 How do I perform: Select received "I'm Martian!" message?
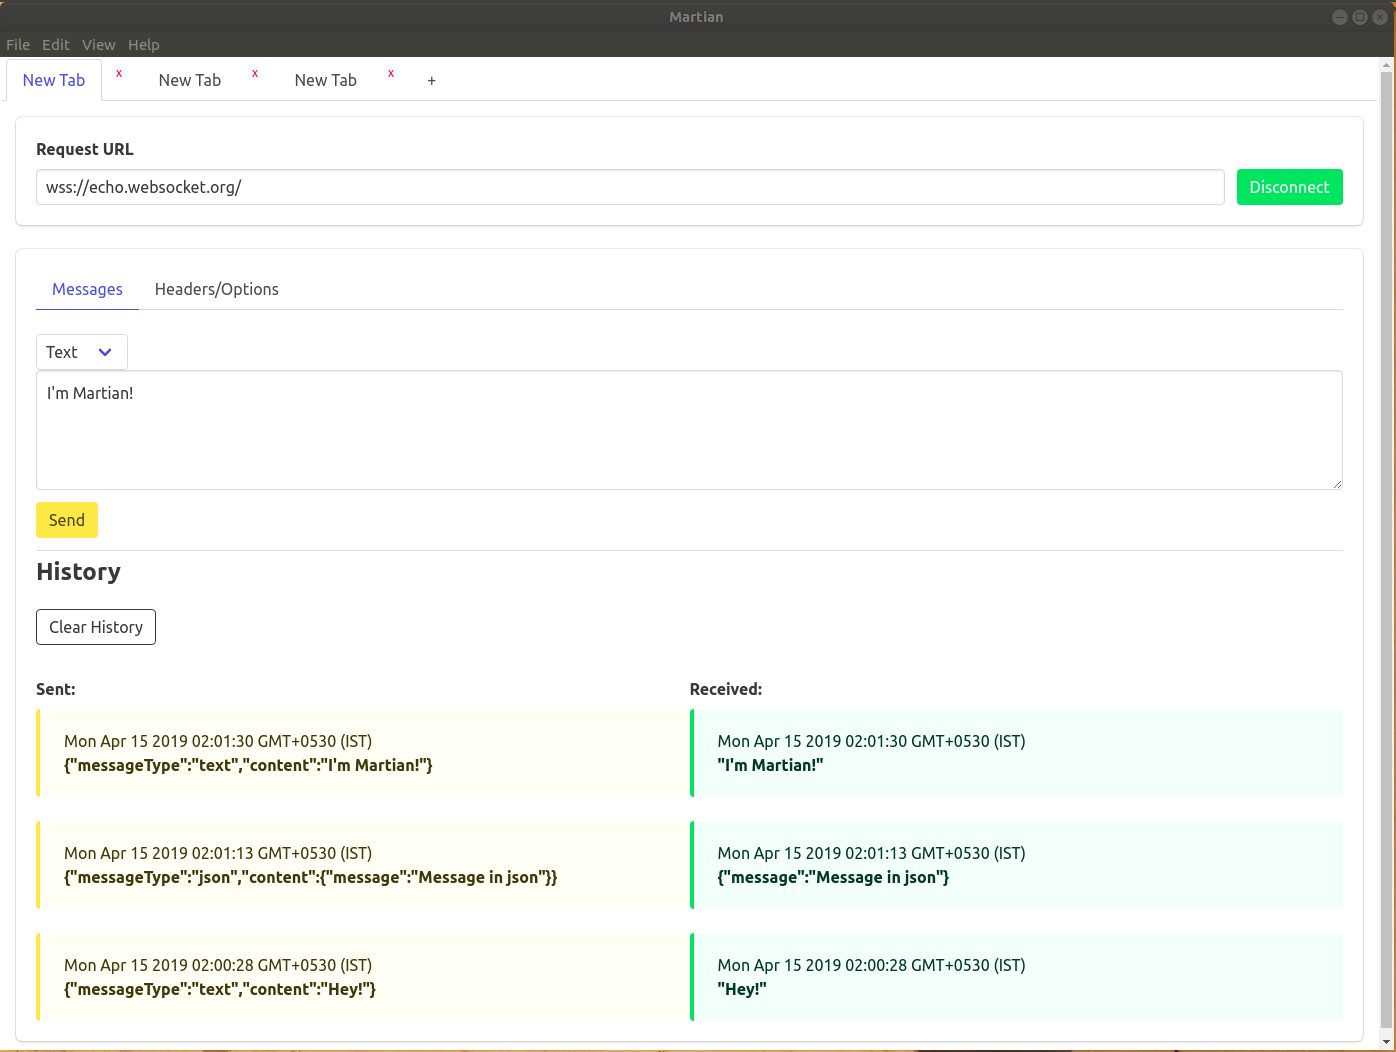click(1016, 753)
